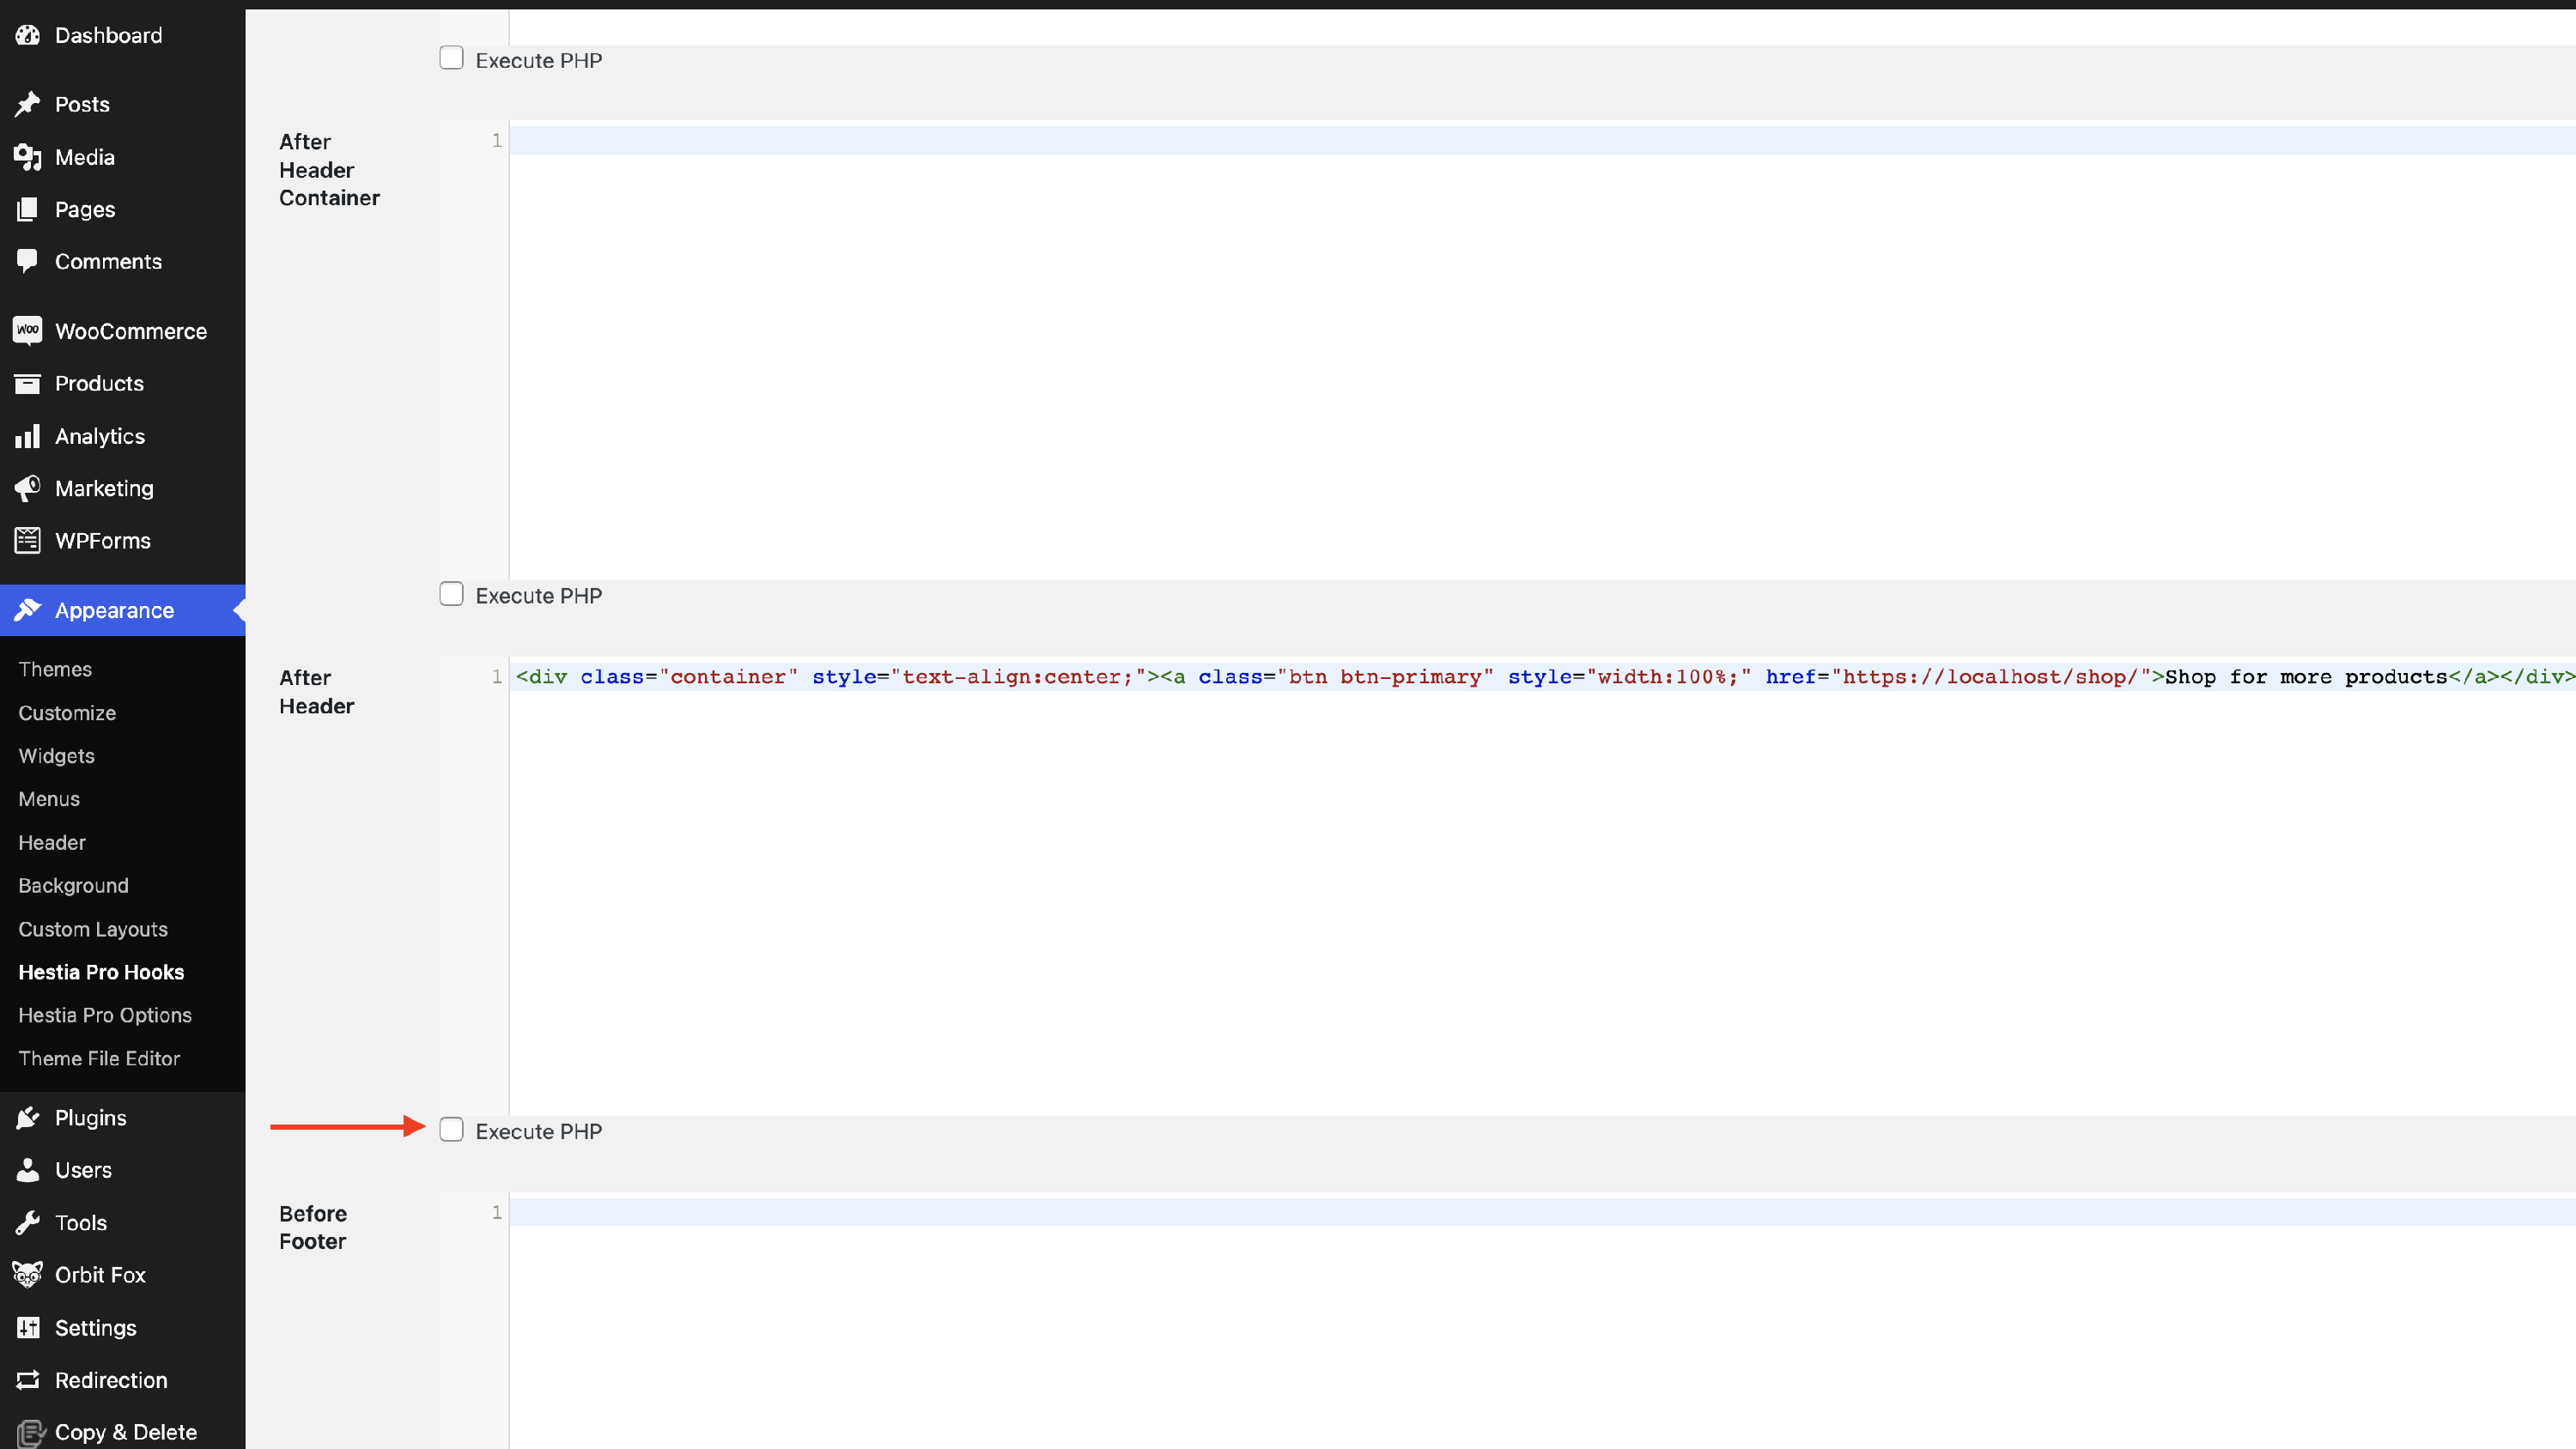The image size is (2576, 1449).
Task: Open the Theme File Editor submenu item
Action: [99, 1058]
